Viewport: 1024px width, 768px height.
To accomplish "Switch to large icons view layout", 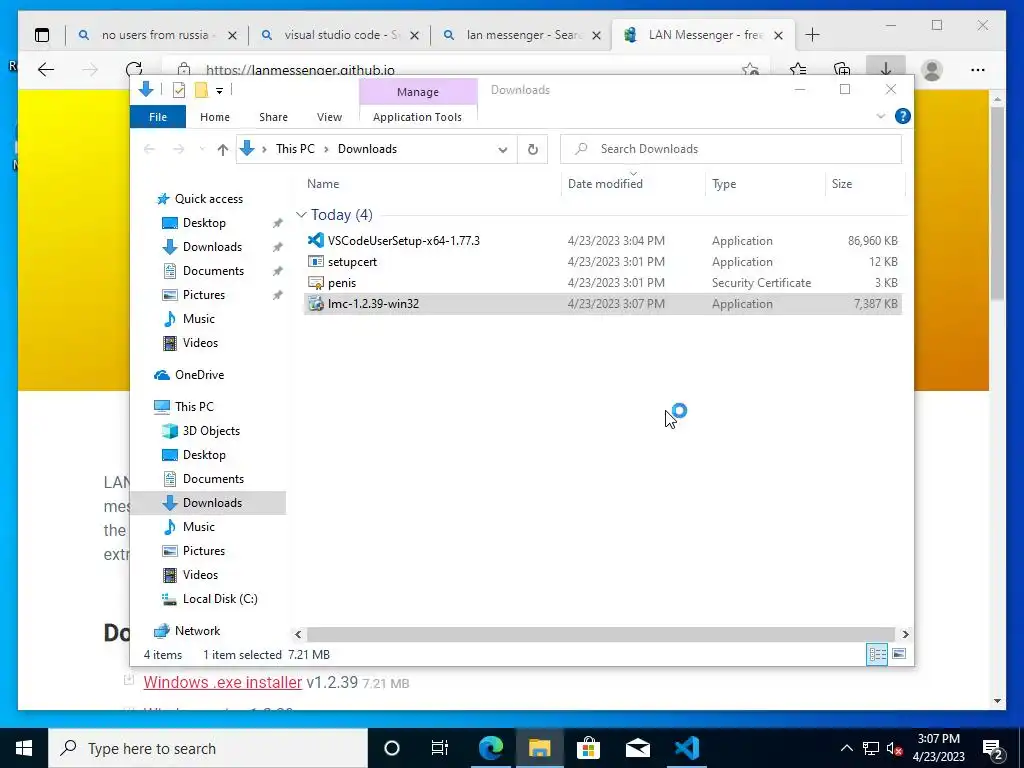I will [x=899, y=654].
